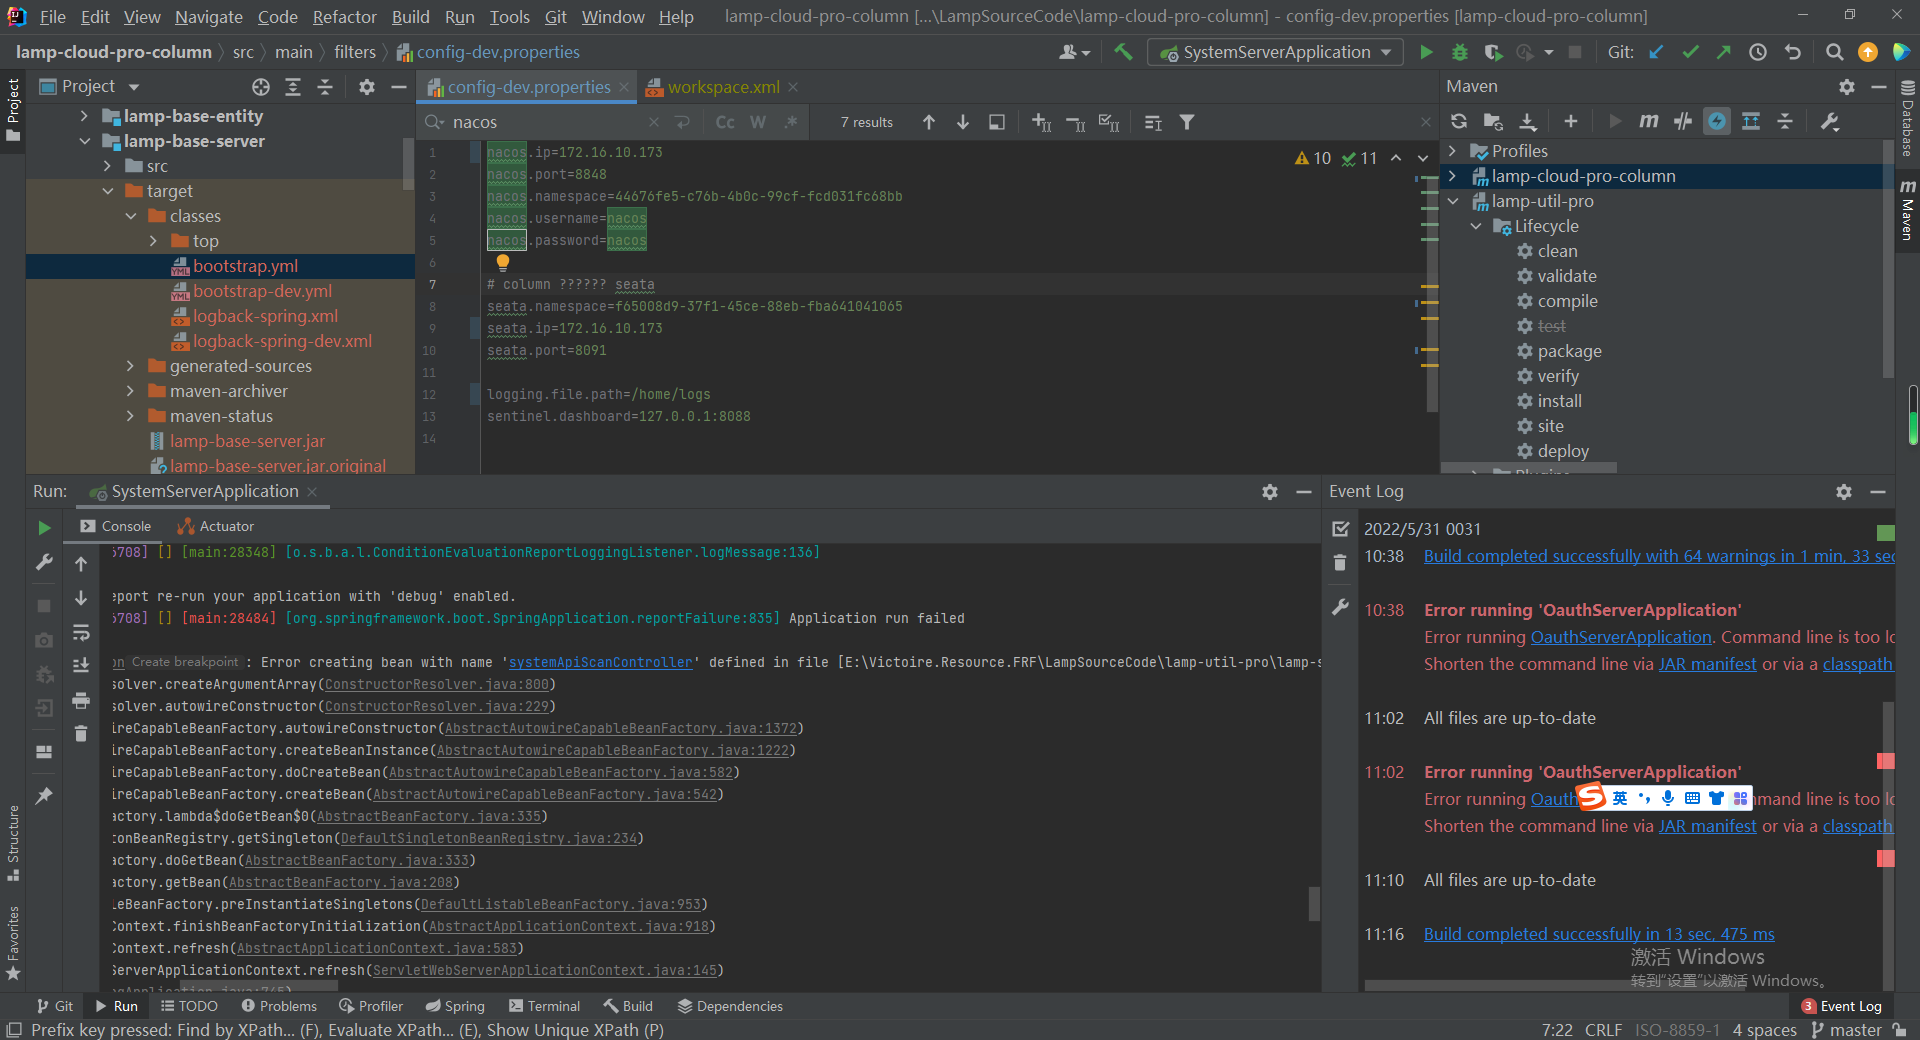The height and width of the screenshot is (1040, 1920).
Task: Enable Words mode in the find bar
Action: click(x=757, y=121)
